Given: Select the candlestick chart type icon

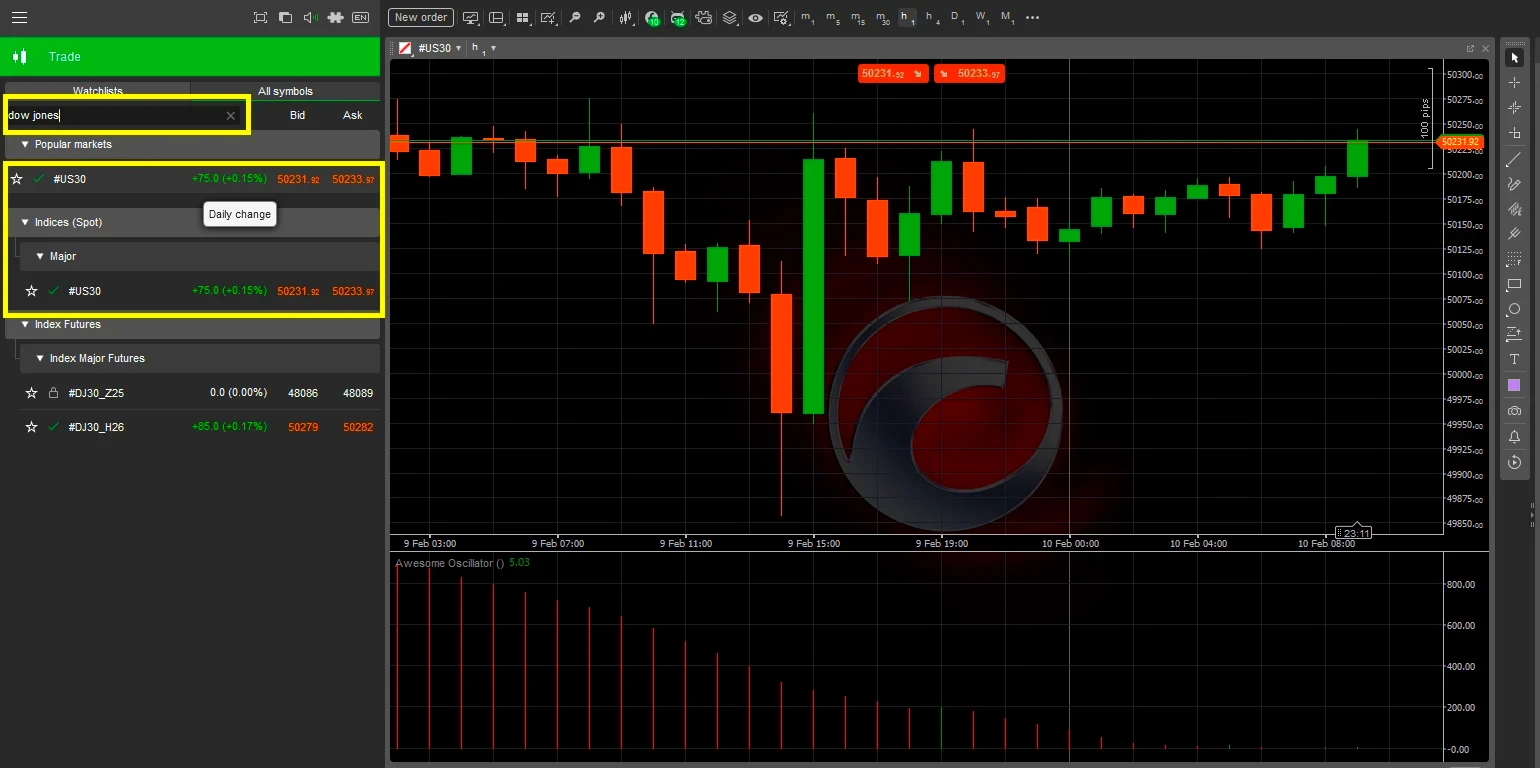Looking at the screenshot, I should click(627, 17).
